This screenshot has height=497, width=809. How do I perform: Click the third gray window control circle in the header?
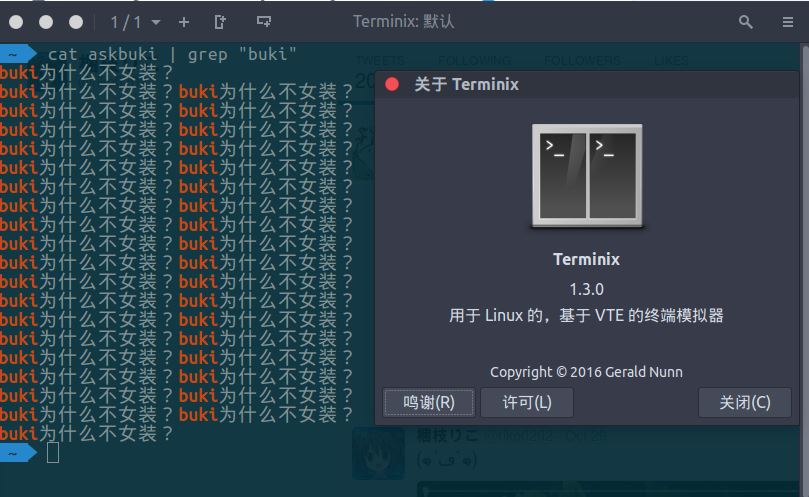pyautogui.click(x=76, y=22)
